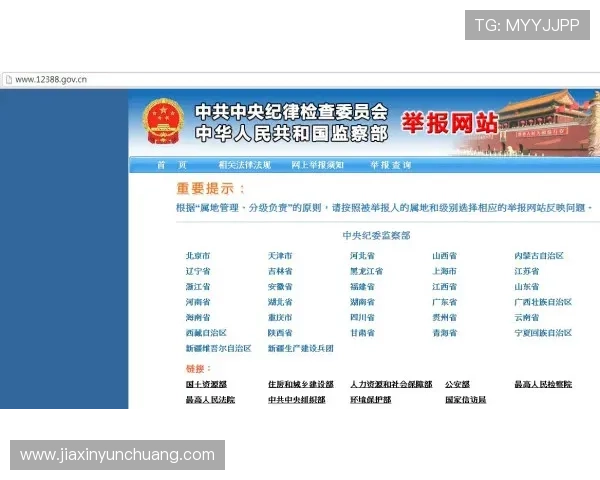Visit the 宁夏回族自治区 link
This screenshot has height=480, width=600.
[543, 333]
